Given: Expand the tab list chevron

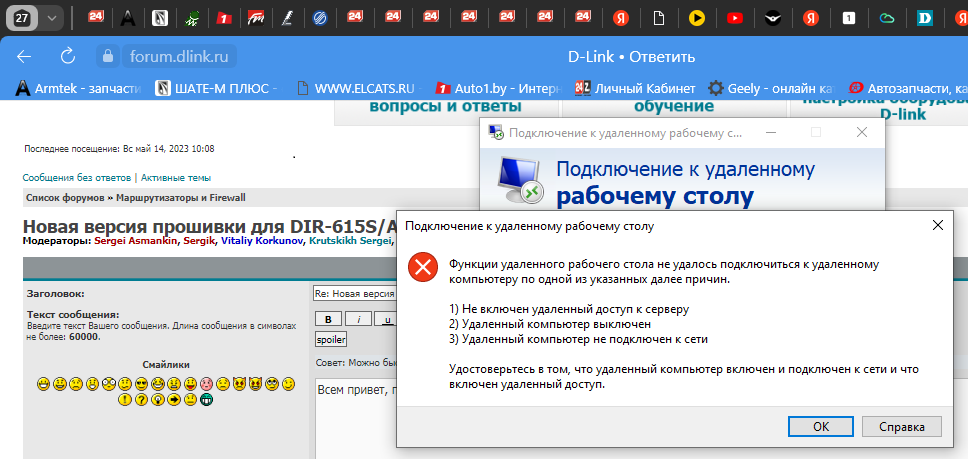Looking at the screenshot, I should 52,18.
